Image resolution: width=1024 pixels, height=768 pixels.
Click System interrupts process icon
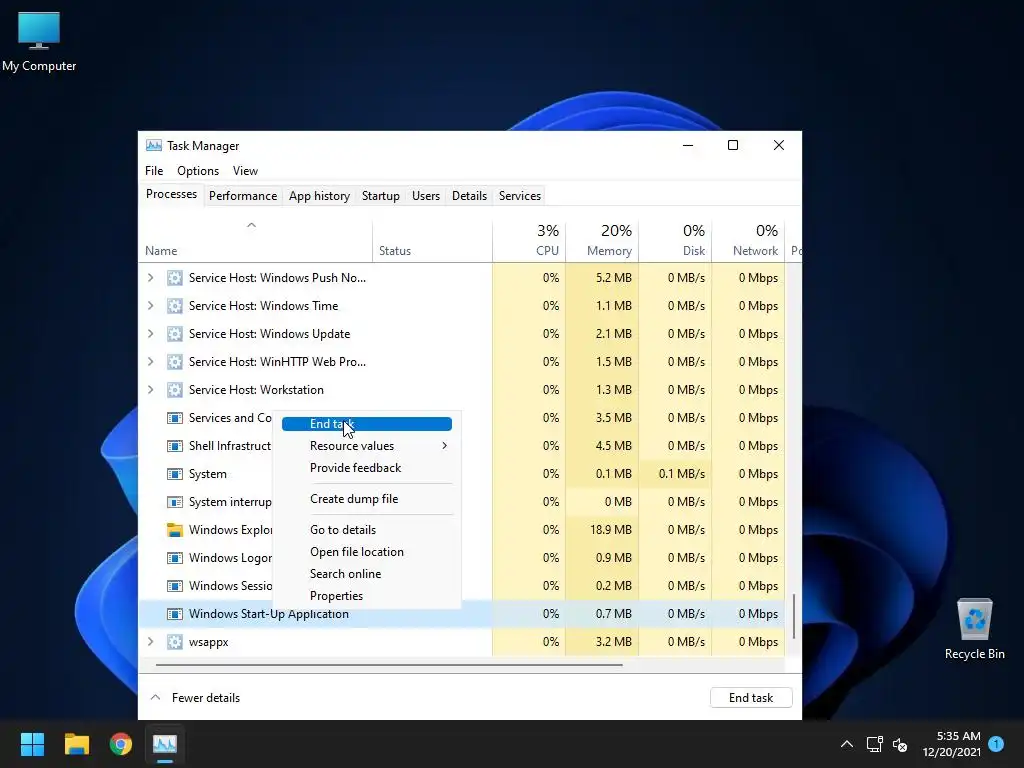174,502
